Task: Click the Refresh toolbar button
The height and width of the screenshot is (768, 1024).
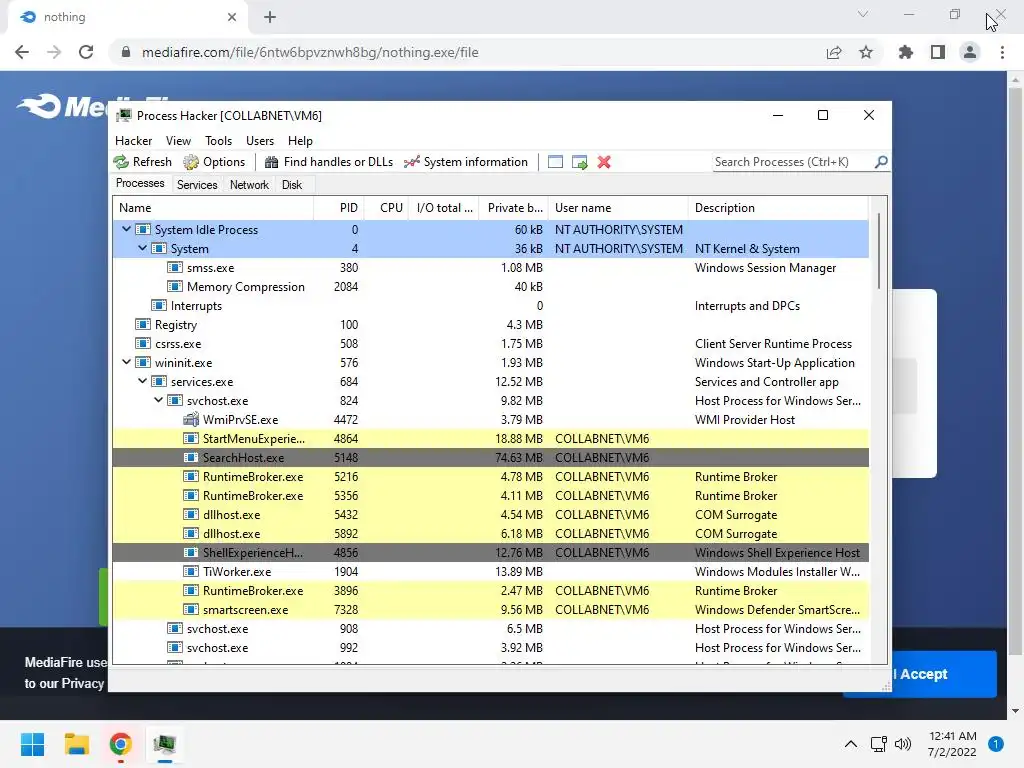Action: coord(142,162)
